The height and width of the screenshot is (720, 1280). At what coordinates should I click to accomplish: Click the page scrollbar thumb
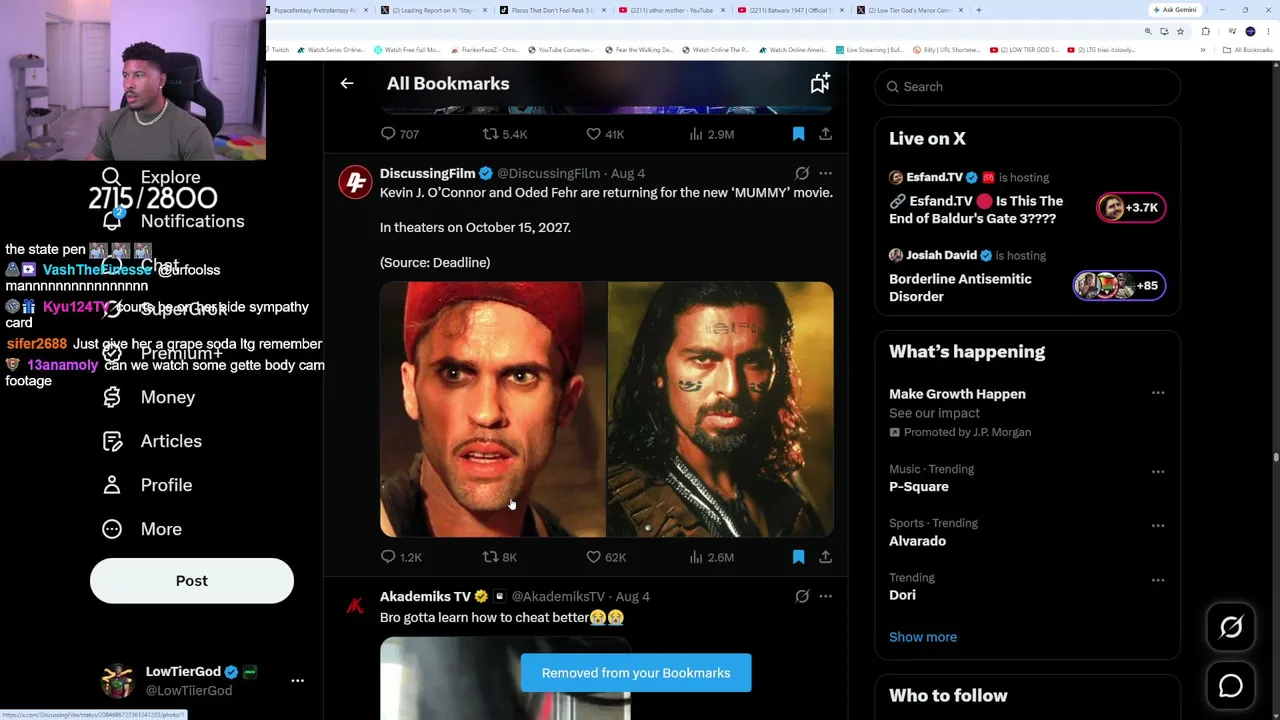1275,458
